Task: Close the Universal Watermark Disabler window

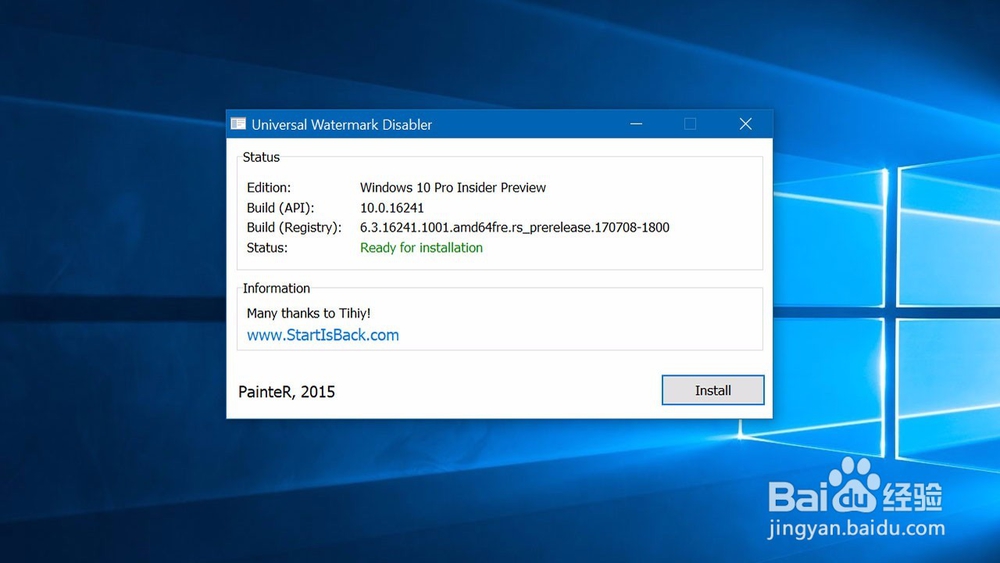Action: [x=746, y=124]
